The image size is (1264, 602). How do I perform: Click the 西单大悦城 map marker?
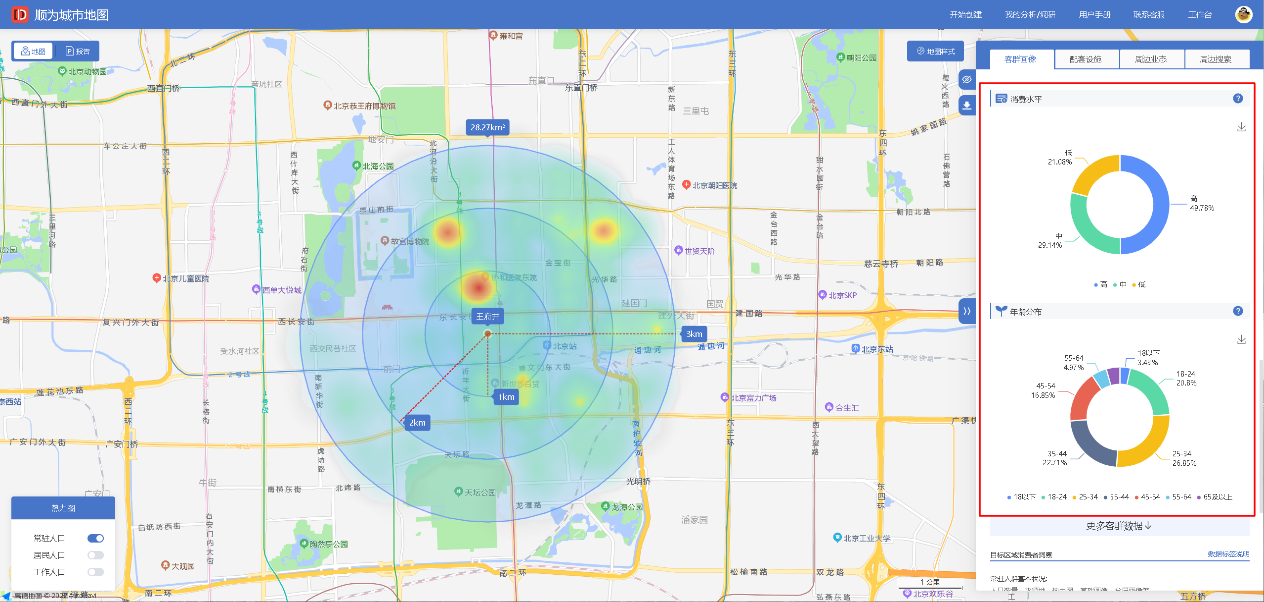pyautogui.click(x=276, y=290)
